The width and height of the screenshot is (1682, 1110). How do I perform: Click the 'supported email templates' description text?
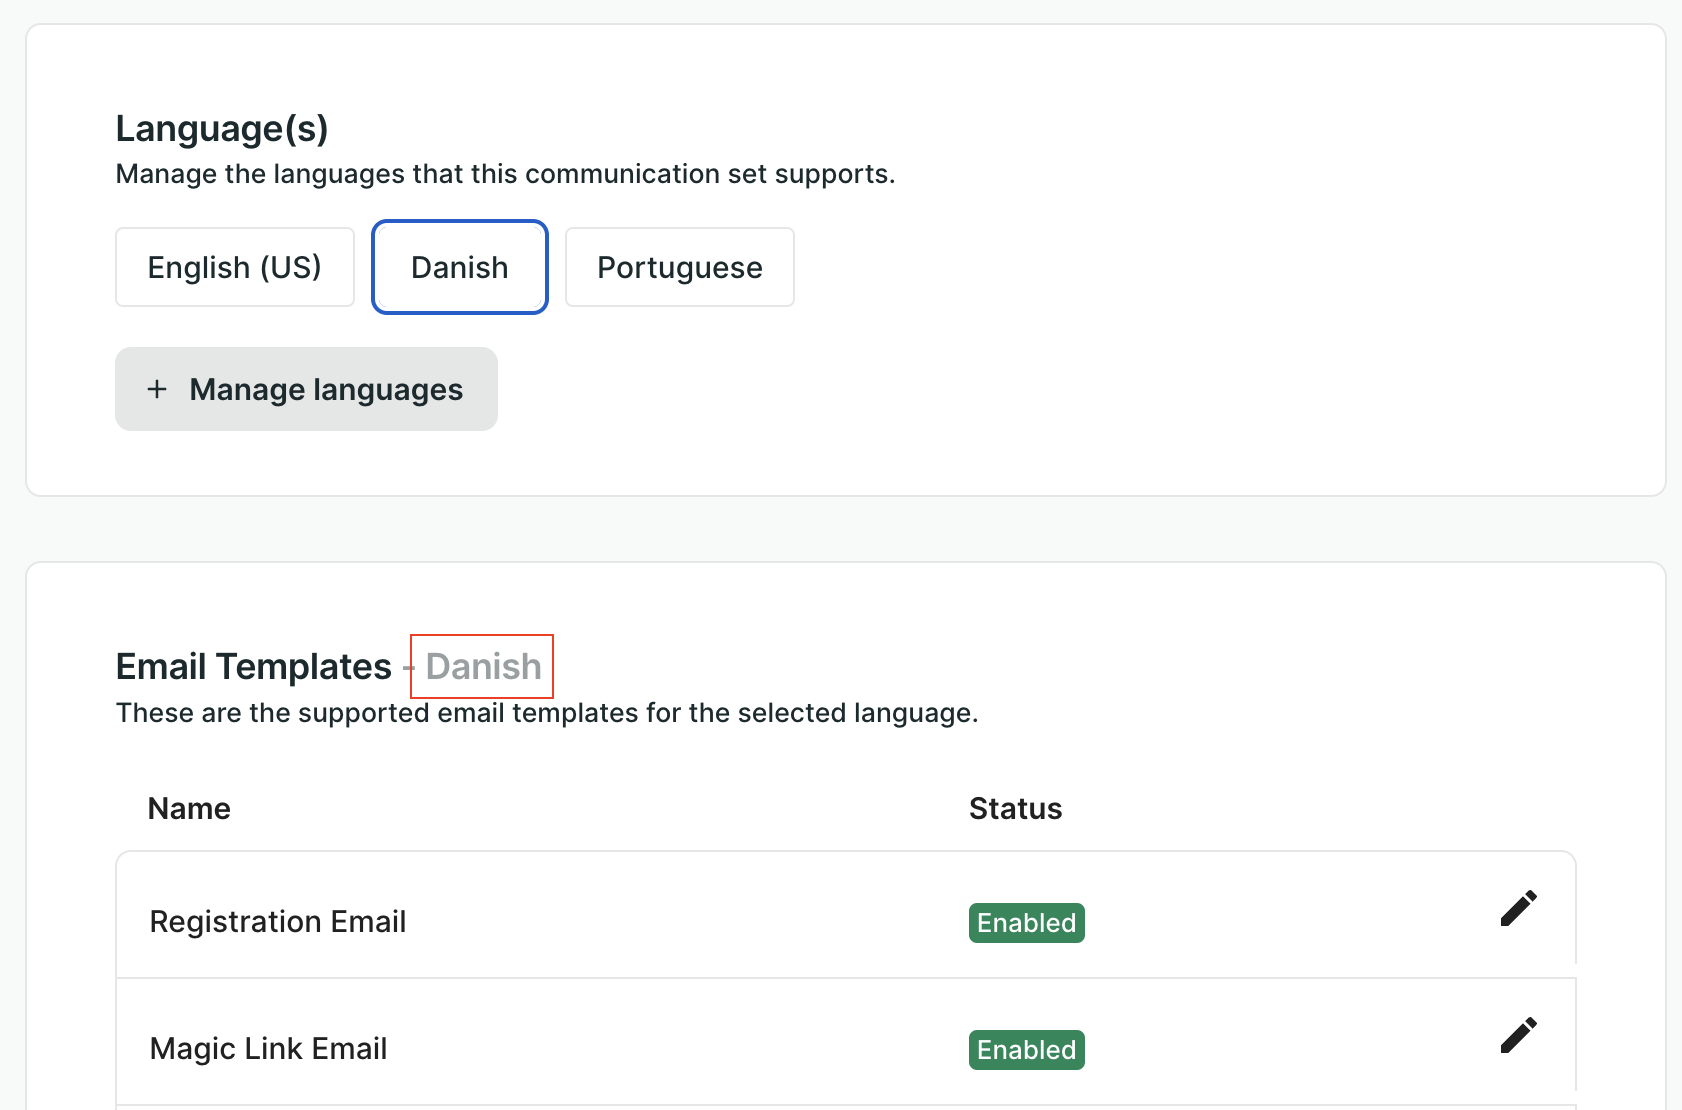coord(547,713)
